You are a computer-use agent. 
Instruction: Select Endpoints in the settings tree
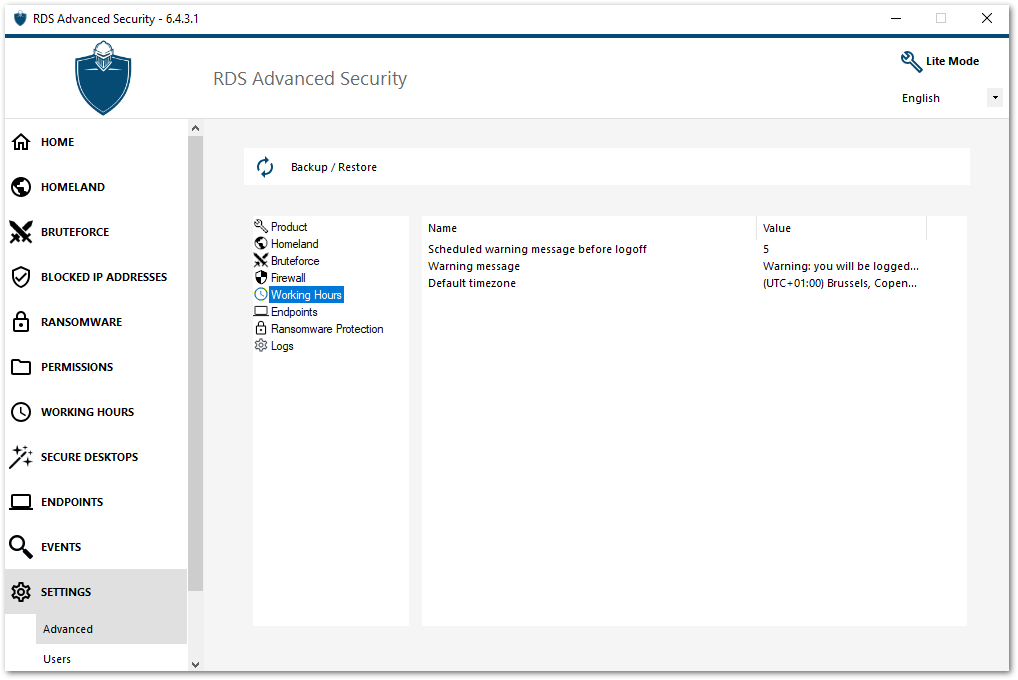[x=293, y=312]
